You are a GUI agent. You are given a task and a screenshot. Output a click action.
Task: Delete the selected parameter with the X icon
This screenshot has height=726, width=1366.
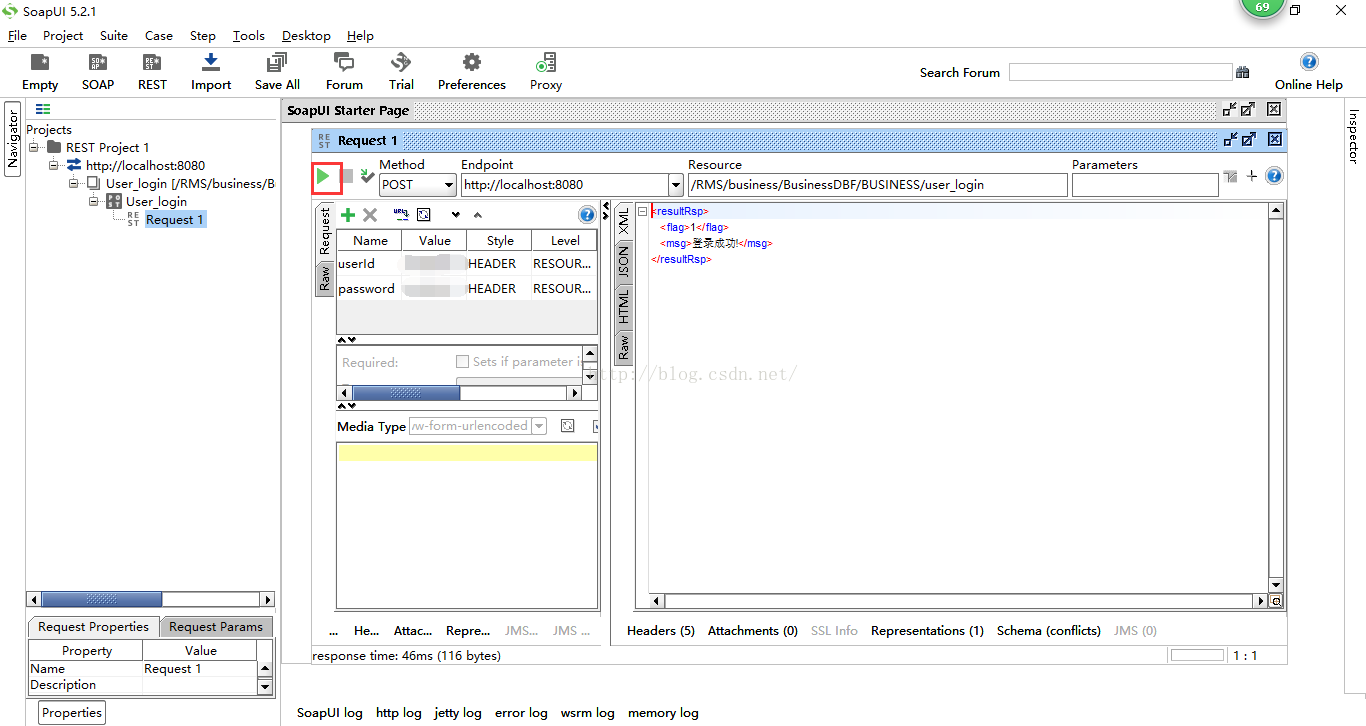pos(370,215)
